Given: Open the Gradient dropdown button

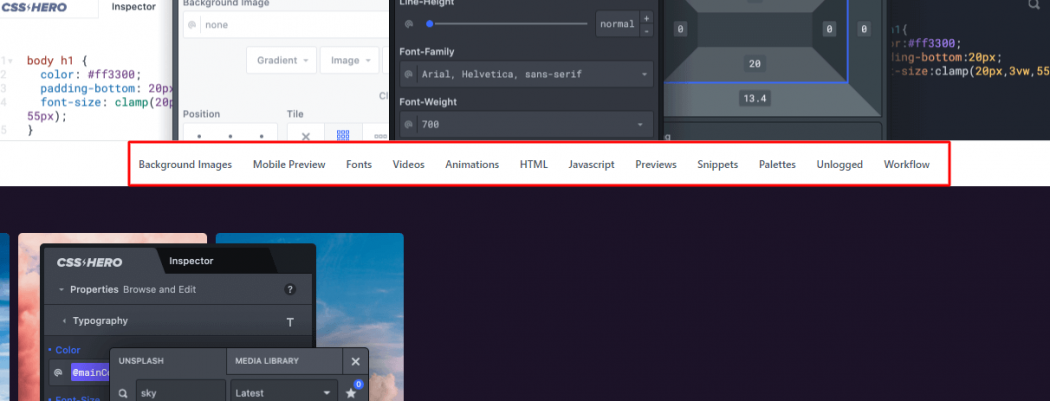Looking at the screenshot, I should tap(281, 60).
